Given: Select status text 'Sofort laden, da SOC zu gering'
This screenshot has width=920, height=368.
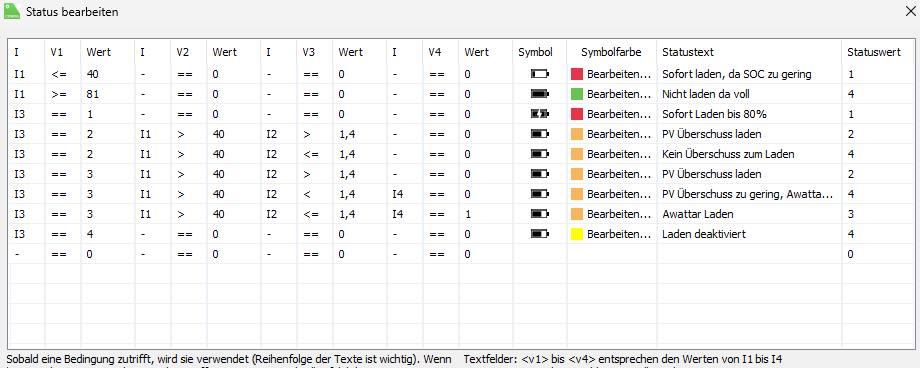Looking at the screenshot, I should click(x=736, y=74).
